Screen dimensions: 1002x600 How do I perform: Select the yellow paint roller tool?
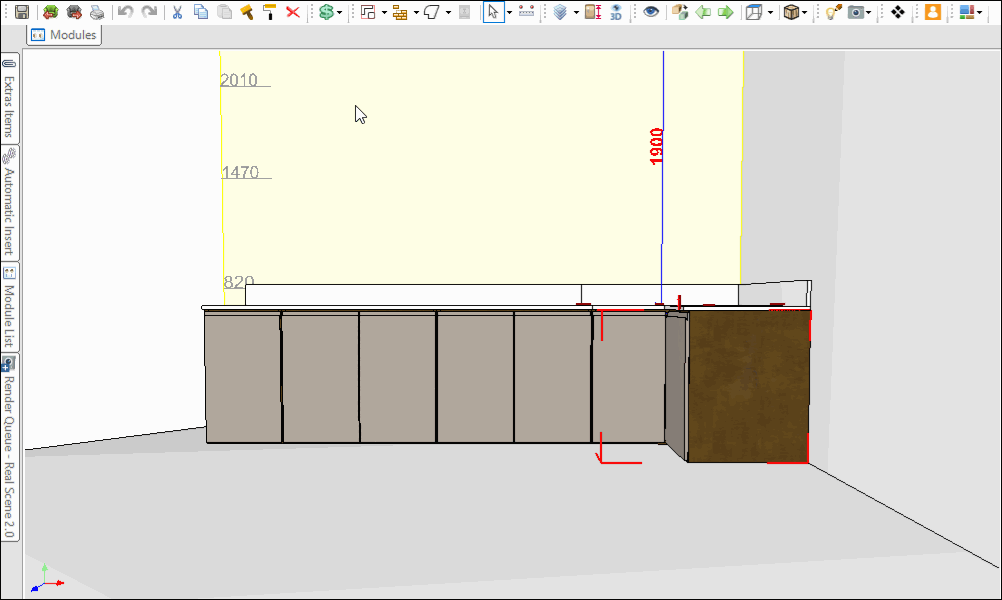point(269,12)
